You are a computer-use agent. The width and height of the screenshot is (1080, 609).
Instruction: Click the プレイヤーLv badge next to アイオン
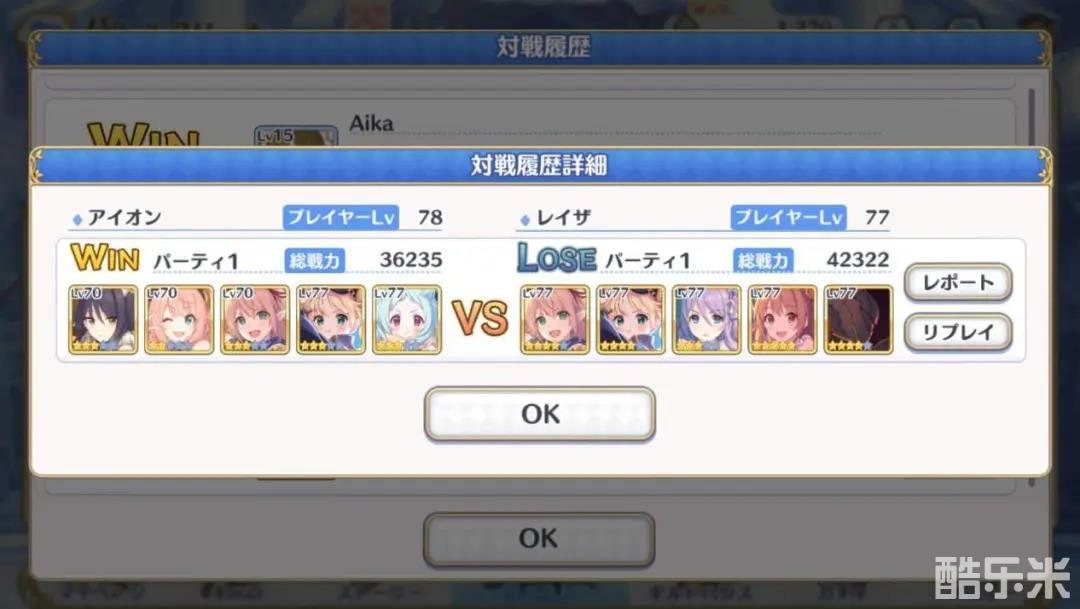(x=340, y=218)
